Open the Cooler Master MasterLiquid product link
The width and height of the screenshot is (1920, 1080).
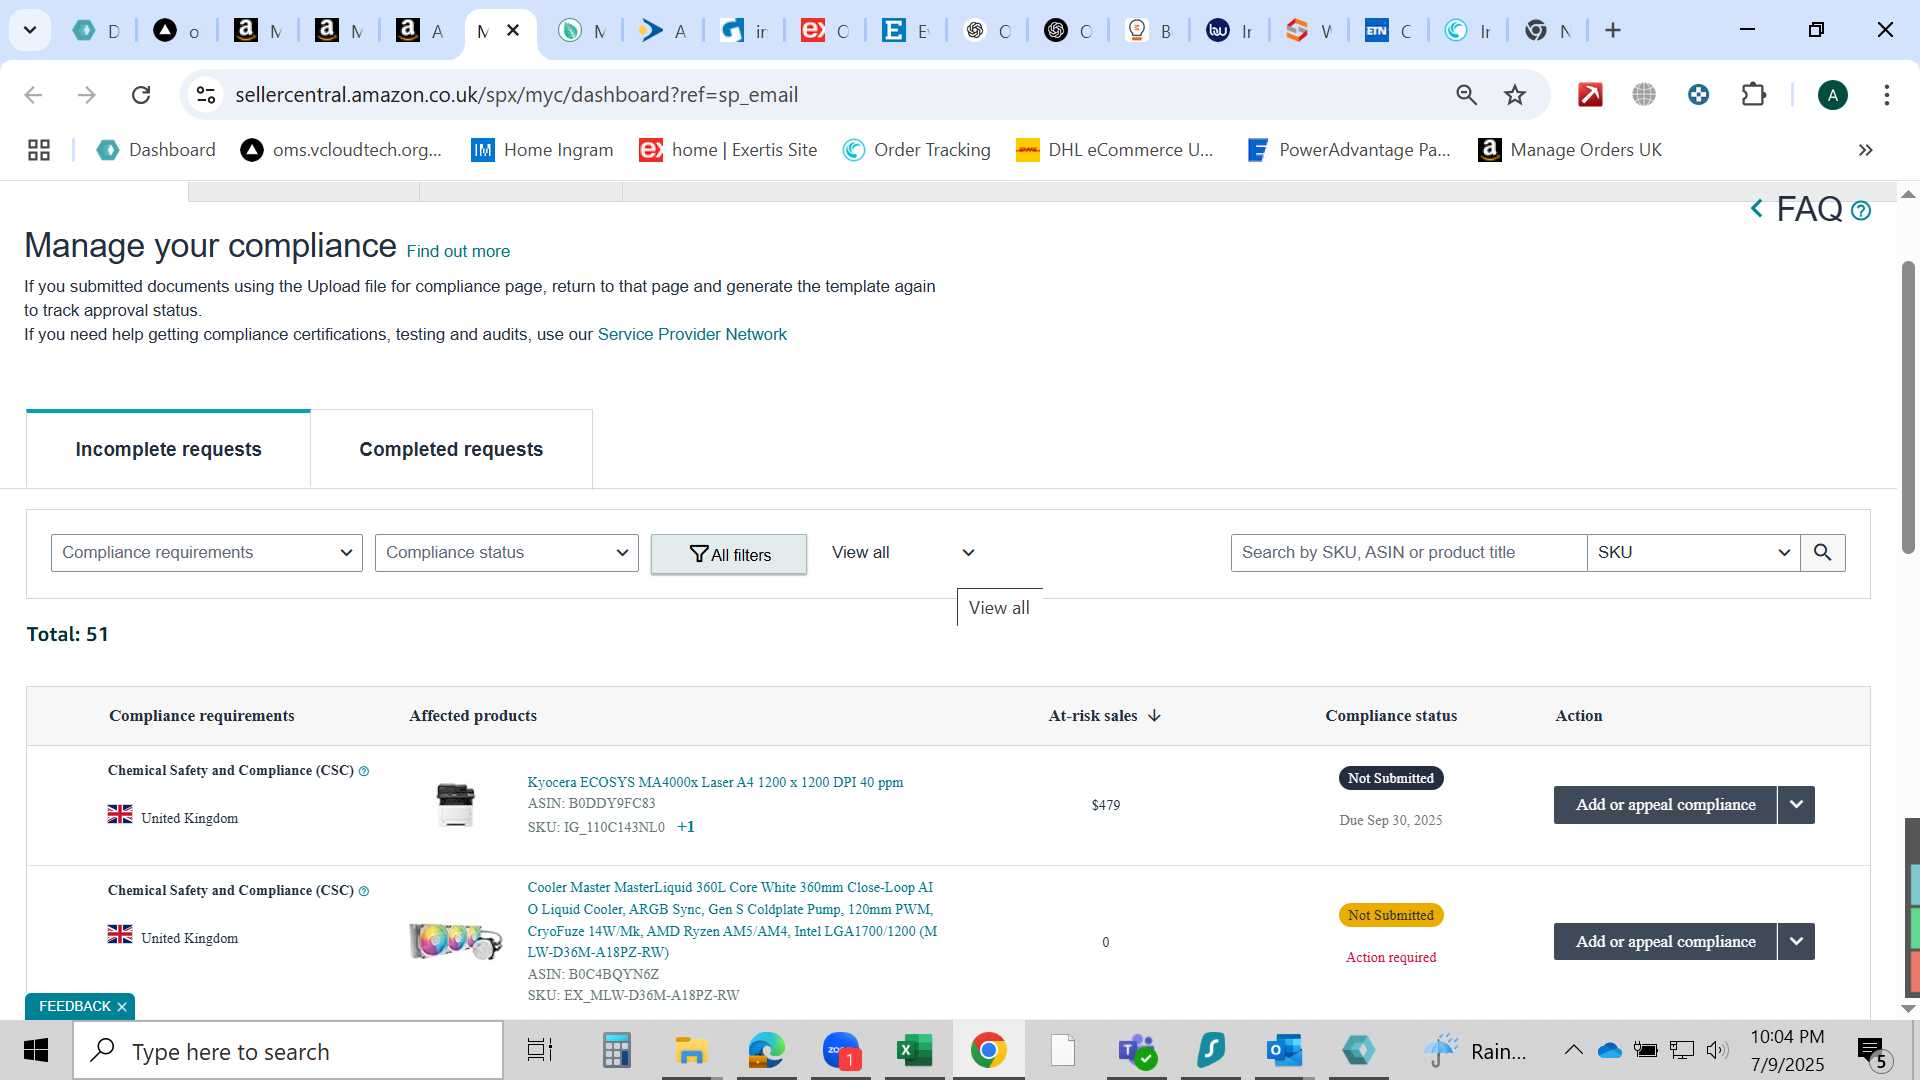click(x=732, y=919)
